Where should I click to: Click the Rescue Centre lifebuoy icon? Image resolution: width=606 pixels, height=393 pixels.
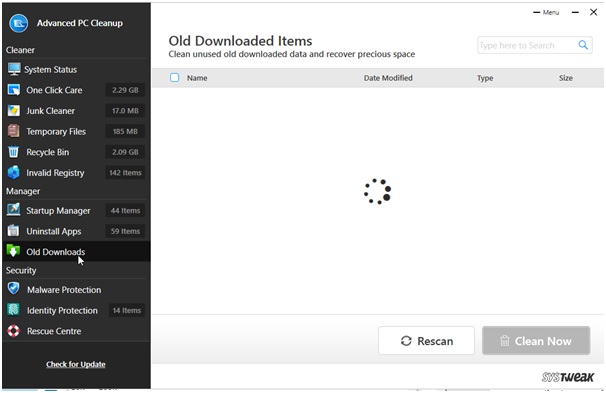pyautogui.click(x=14, y=331)
